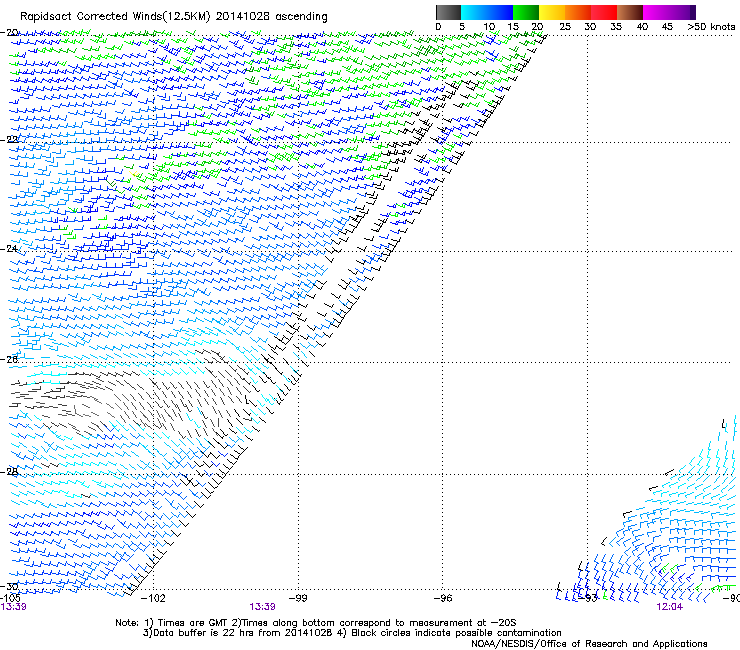The width and height of the screenshot is (740, 650).
Task: Click the '30' legend scale label
Action: point(590,27)
